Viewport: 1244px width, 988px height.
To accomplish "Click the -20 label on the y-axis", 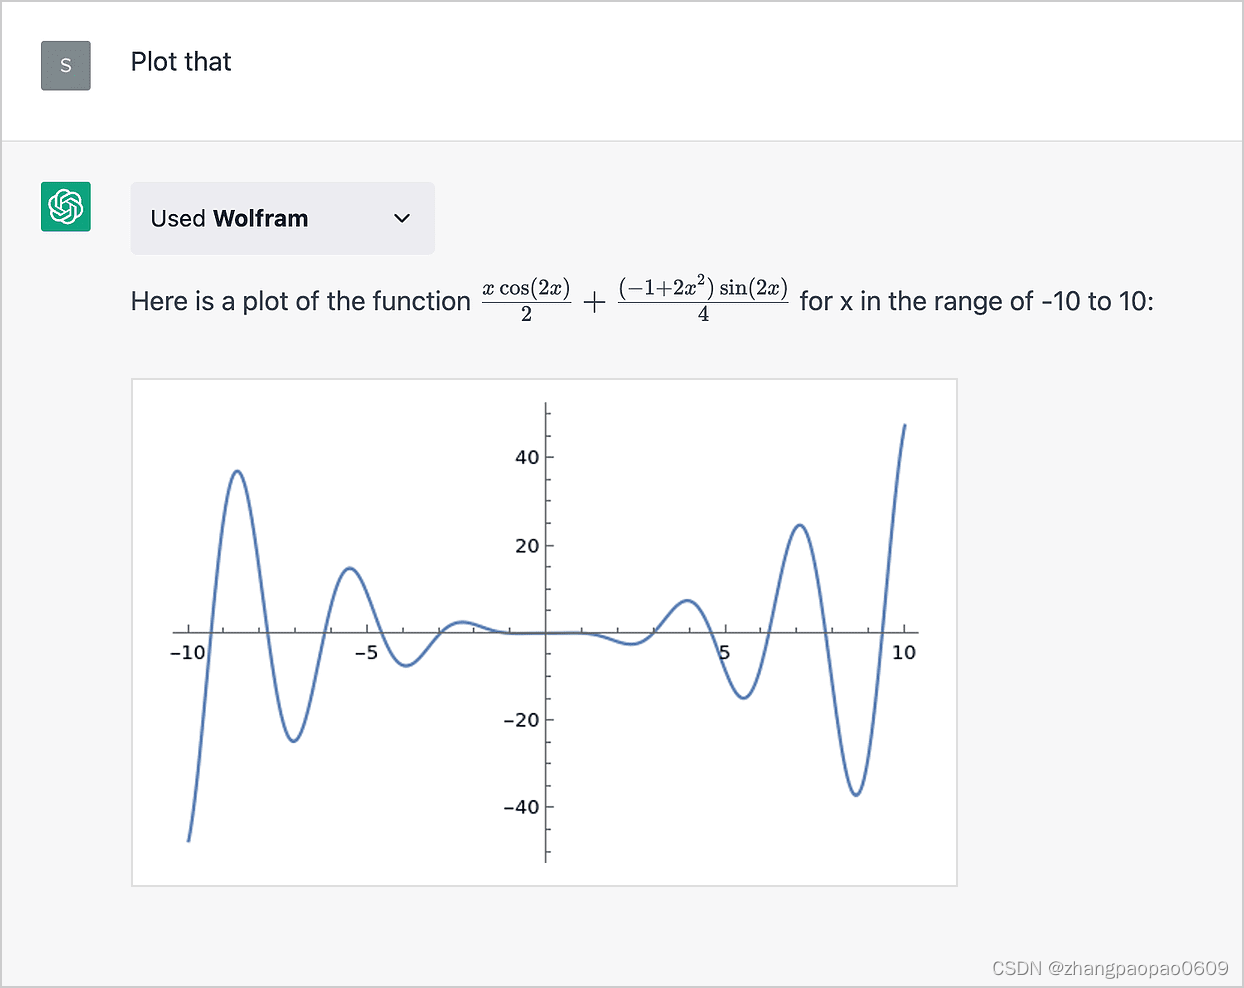I will point(521,720).
